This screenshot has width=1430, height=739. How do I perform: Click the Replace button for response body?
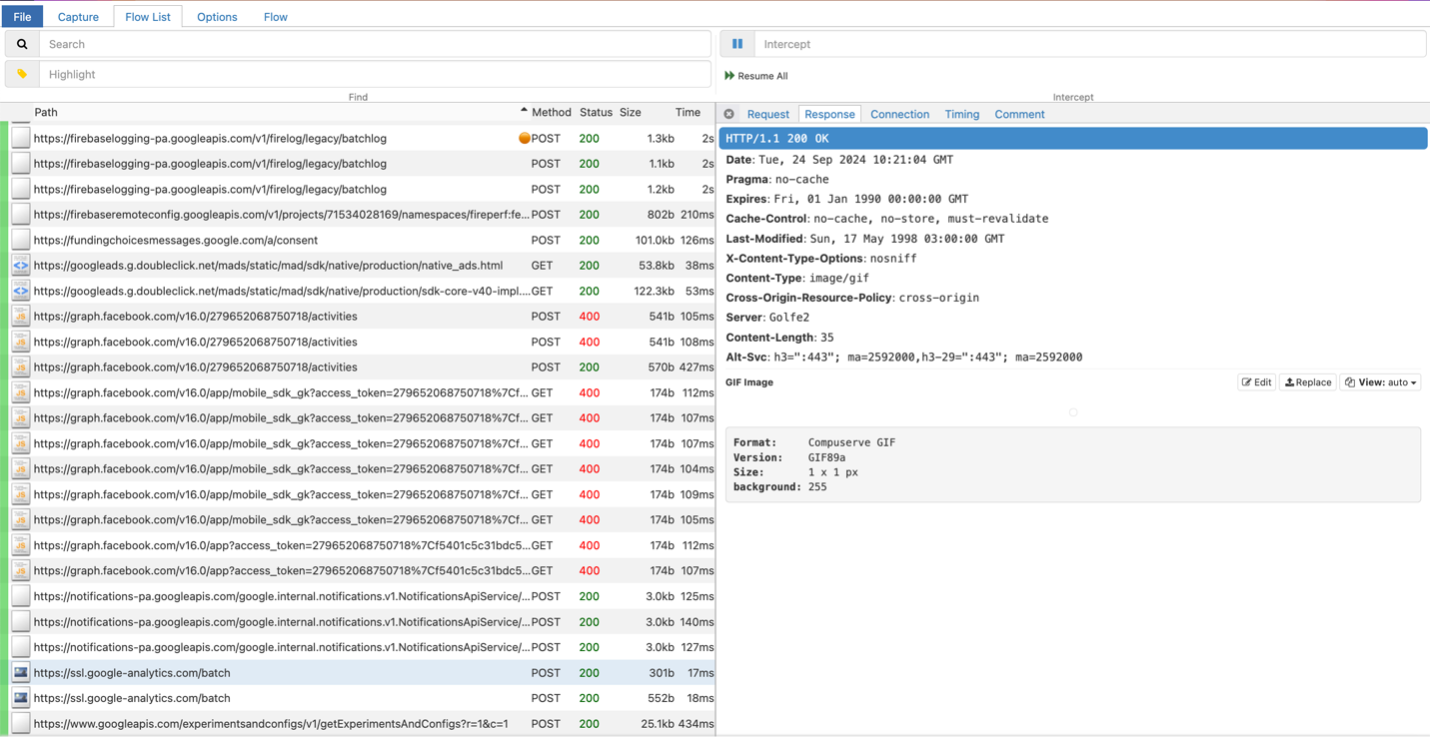[1307, 382]
